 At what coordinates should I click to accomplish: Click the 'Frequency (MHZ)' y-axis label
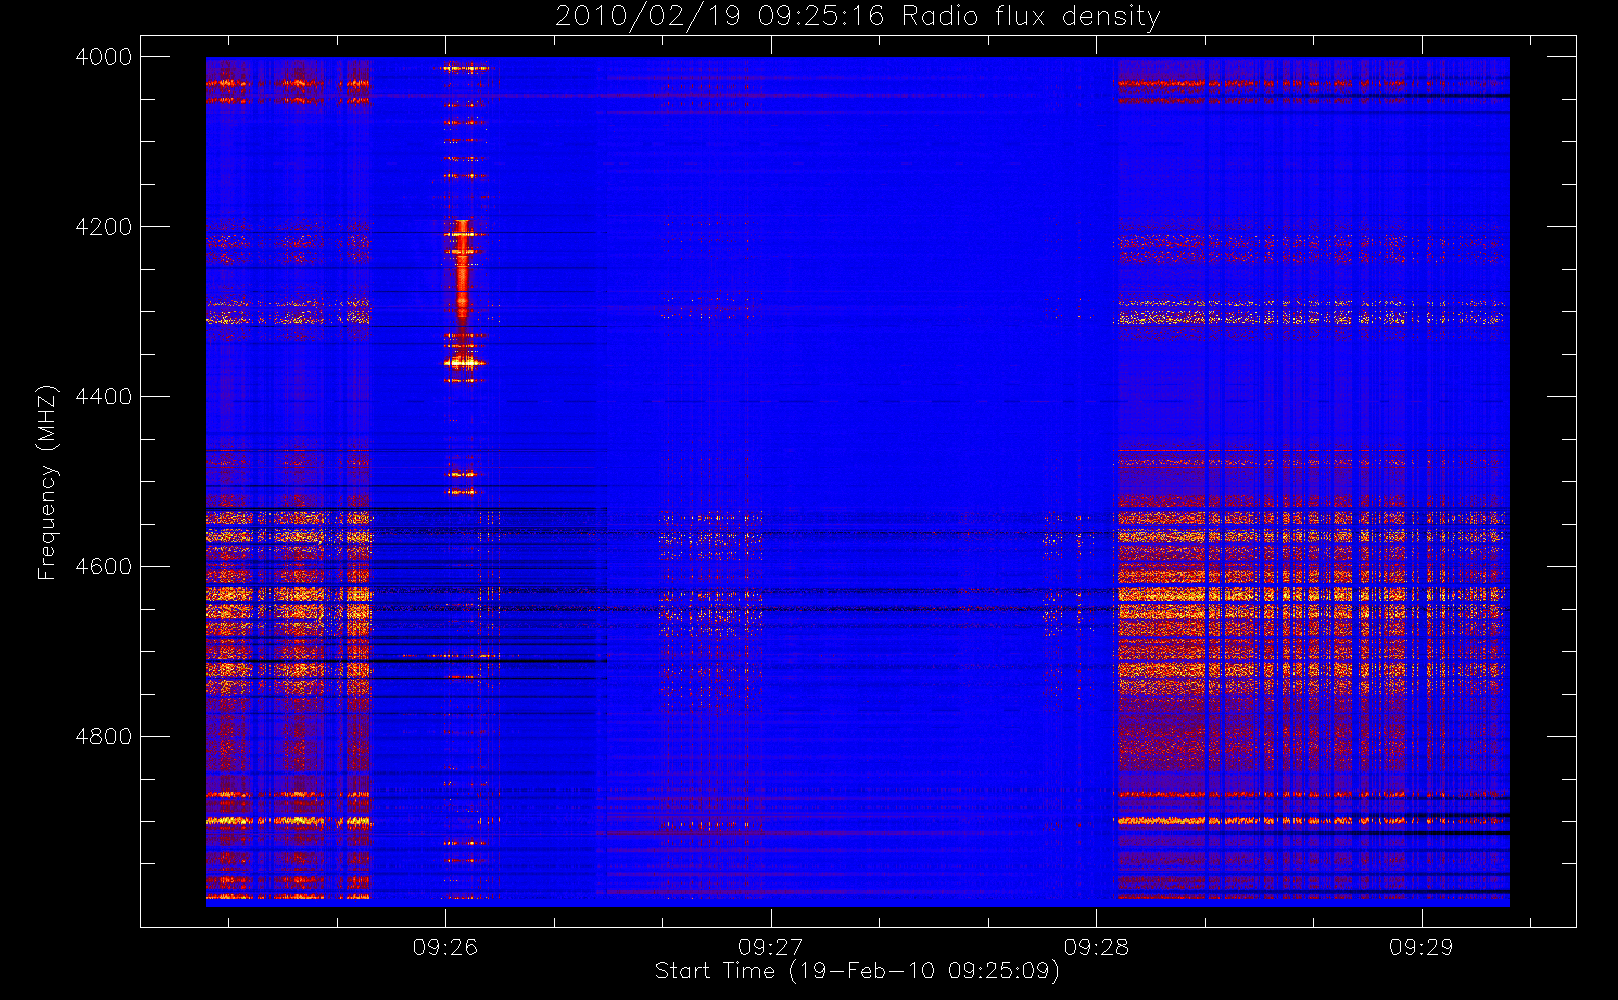[x=46, y=482]
